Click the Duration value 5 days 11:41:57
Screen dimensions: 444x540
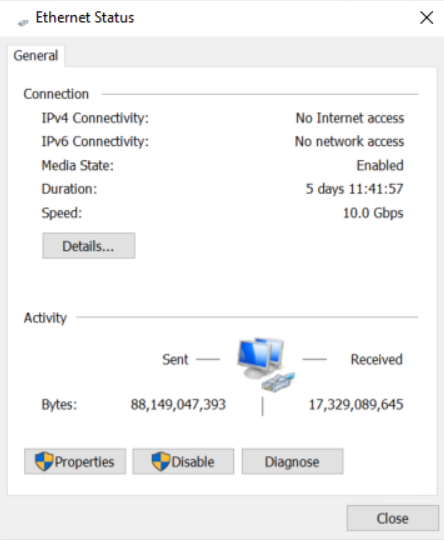click(x=354, y=189)
